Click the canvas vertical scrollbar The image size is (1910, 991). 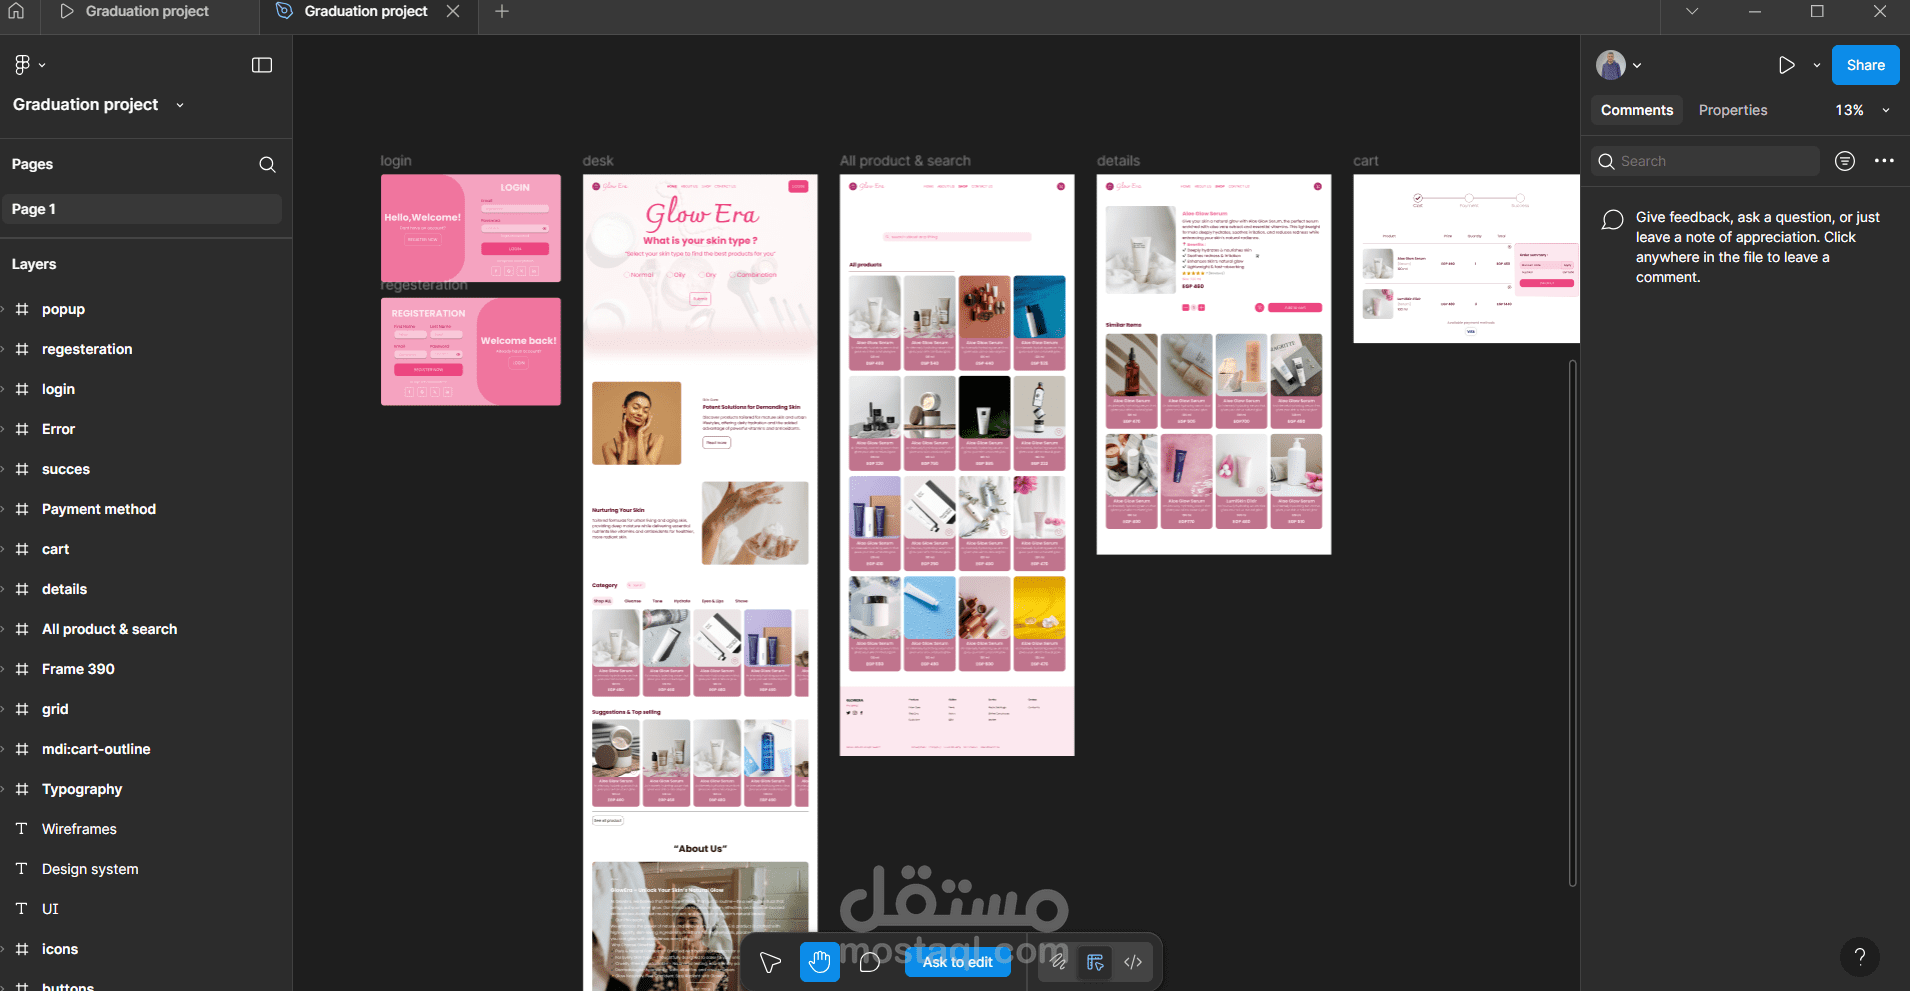click(1572, 623)
